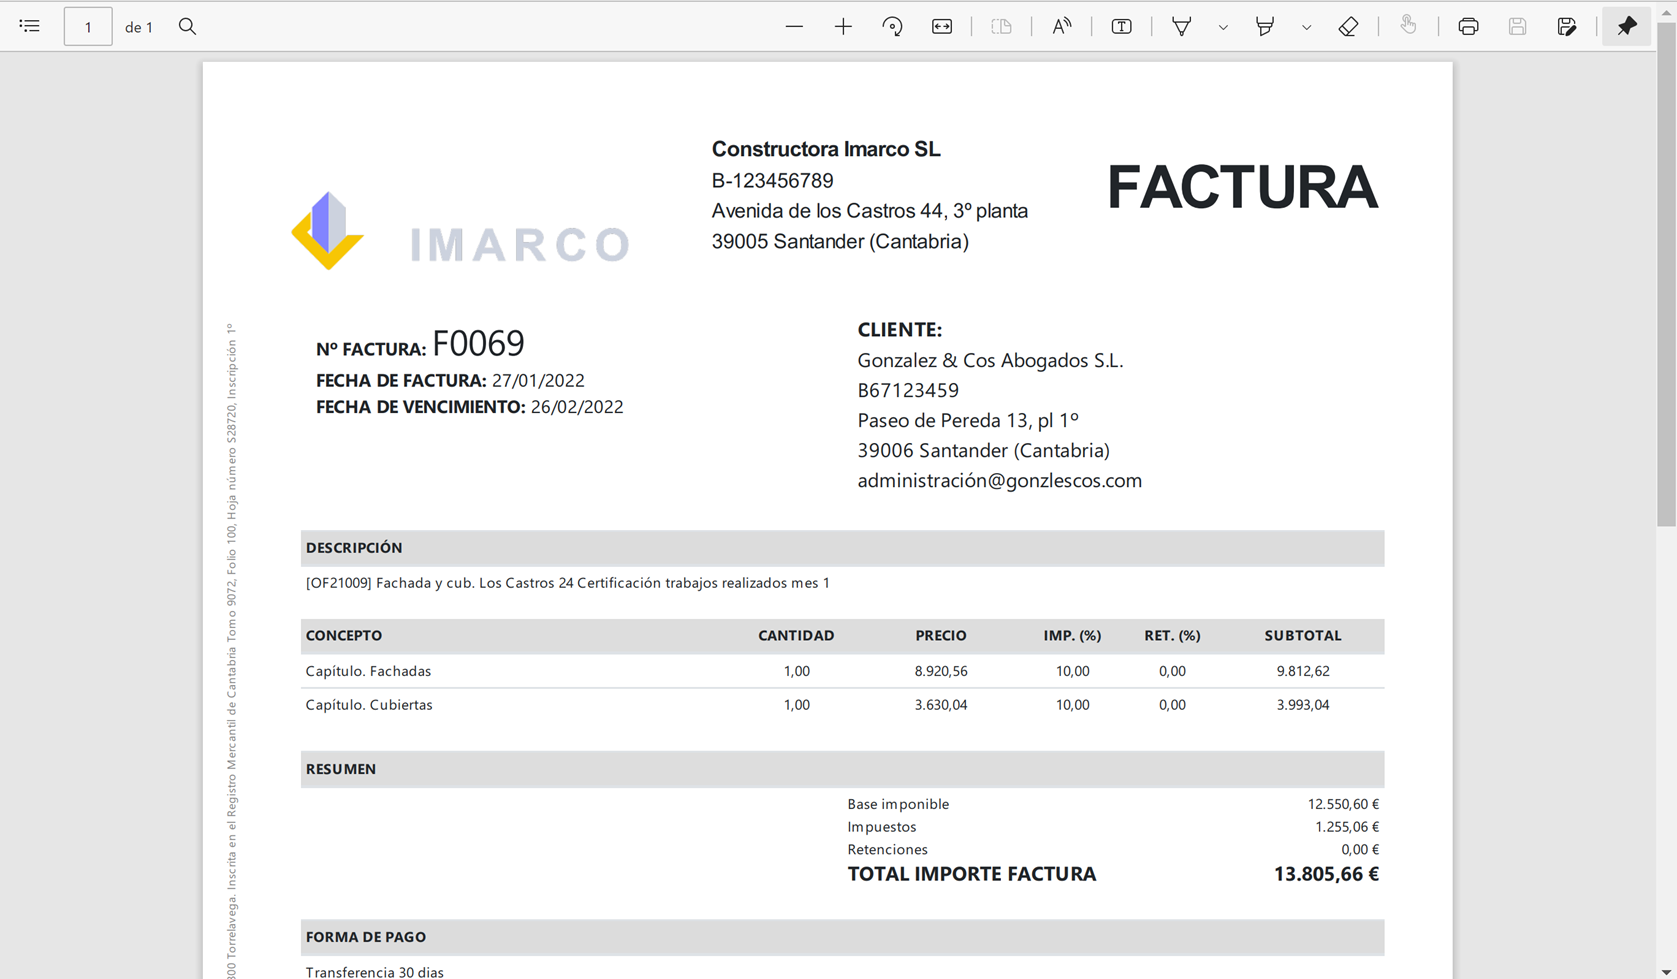Image resolution: width=1677 pixels, height=979 pixels.
Task: Click the page number input field
Action: tap(88, 27)
